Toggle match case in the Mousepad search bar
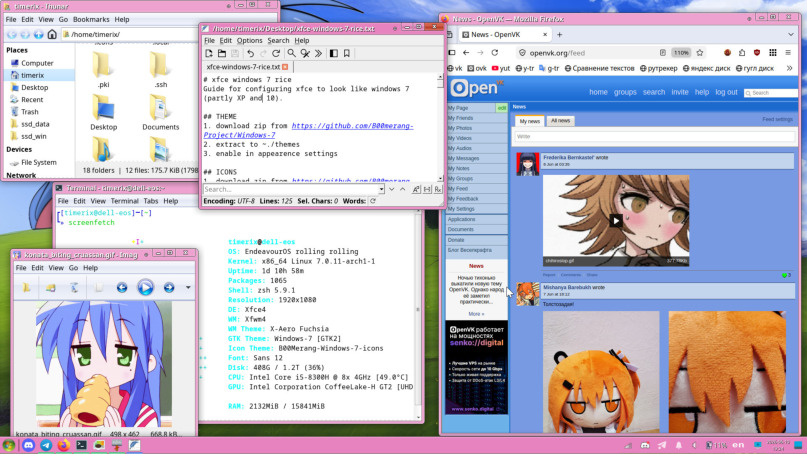807x454 pixels. pos(416,189)
